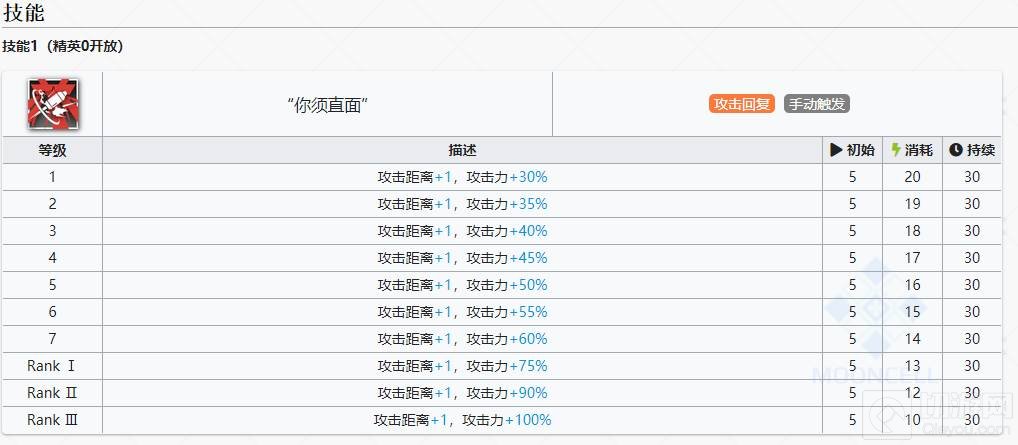Click the cost value 20 in level 1 row

[912, 177]
